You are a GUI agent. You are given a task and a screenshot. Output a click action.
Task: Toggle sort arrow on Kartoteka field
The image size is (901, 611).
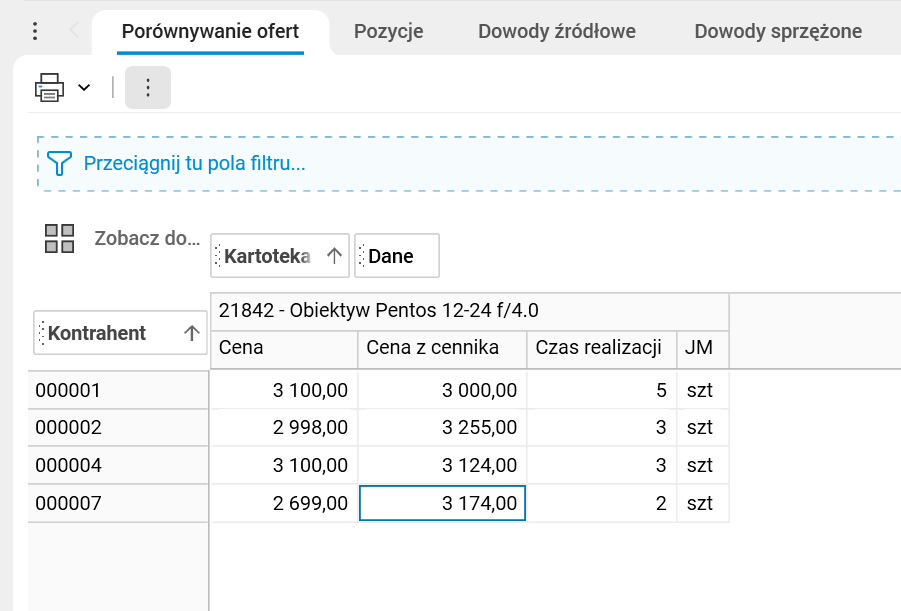[334, 256]
